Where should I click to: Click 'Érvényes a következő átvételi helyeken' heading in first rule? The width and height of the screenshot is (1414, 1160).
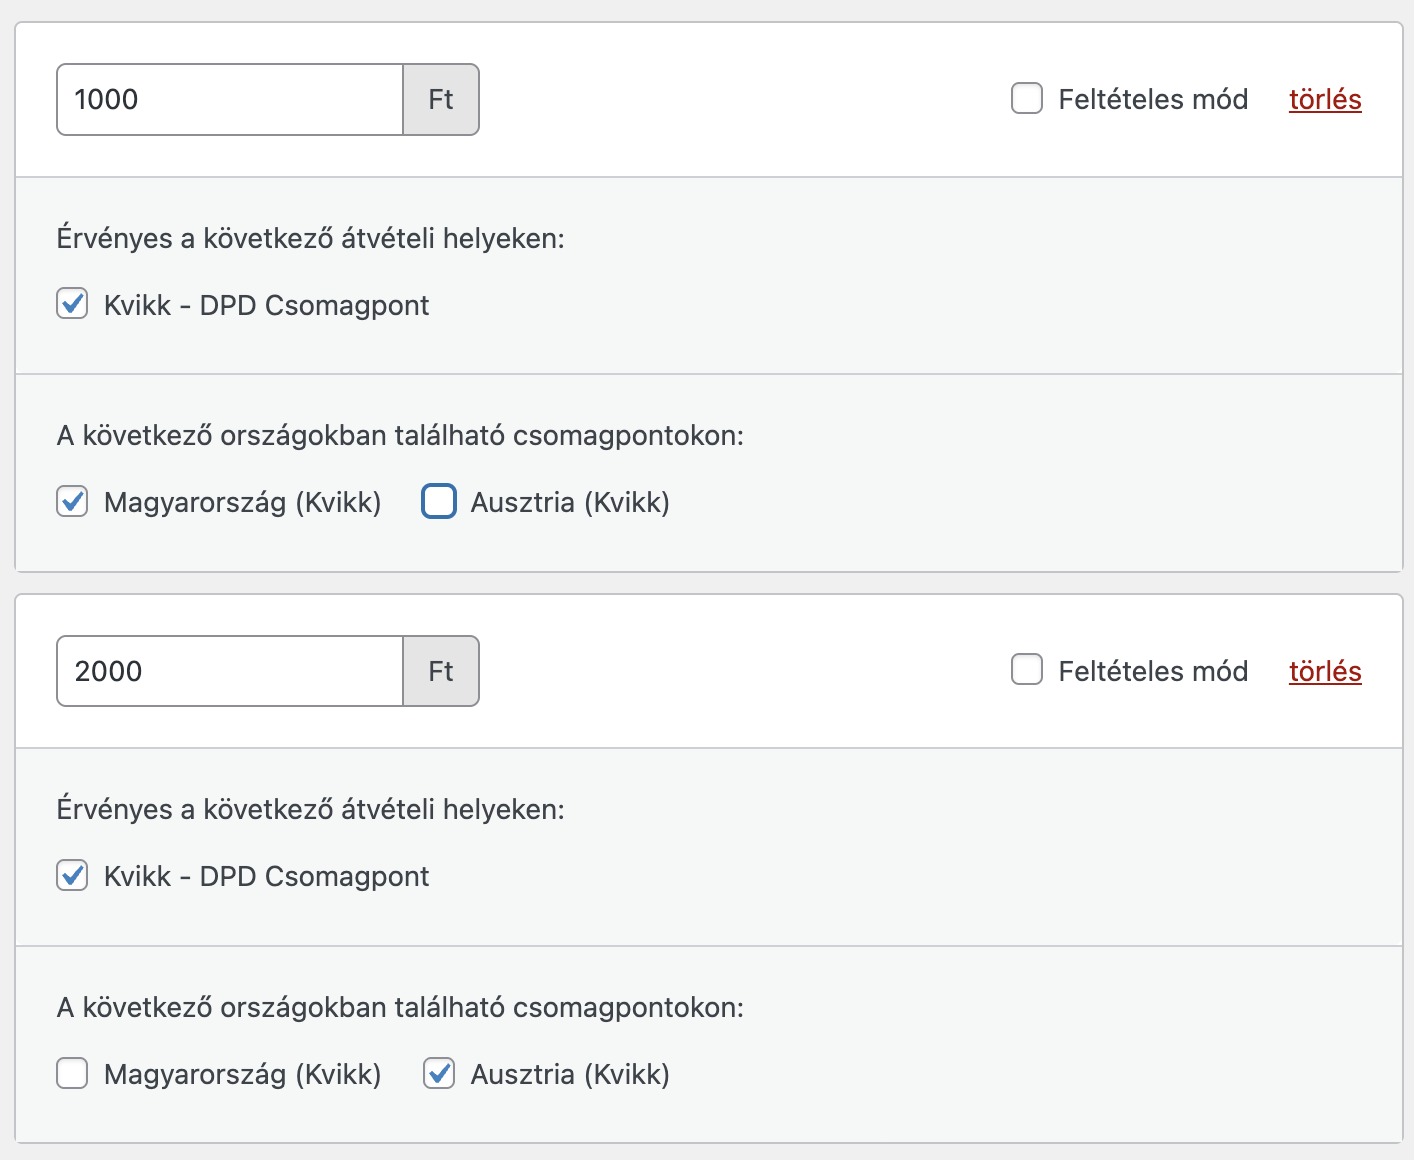pyautogui.click(x=311, y=239)
